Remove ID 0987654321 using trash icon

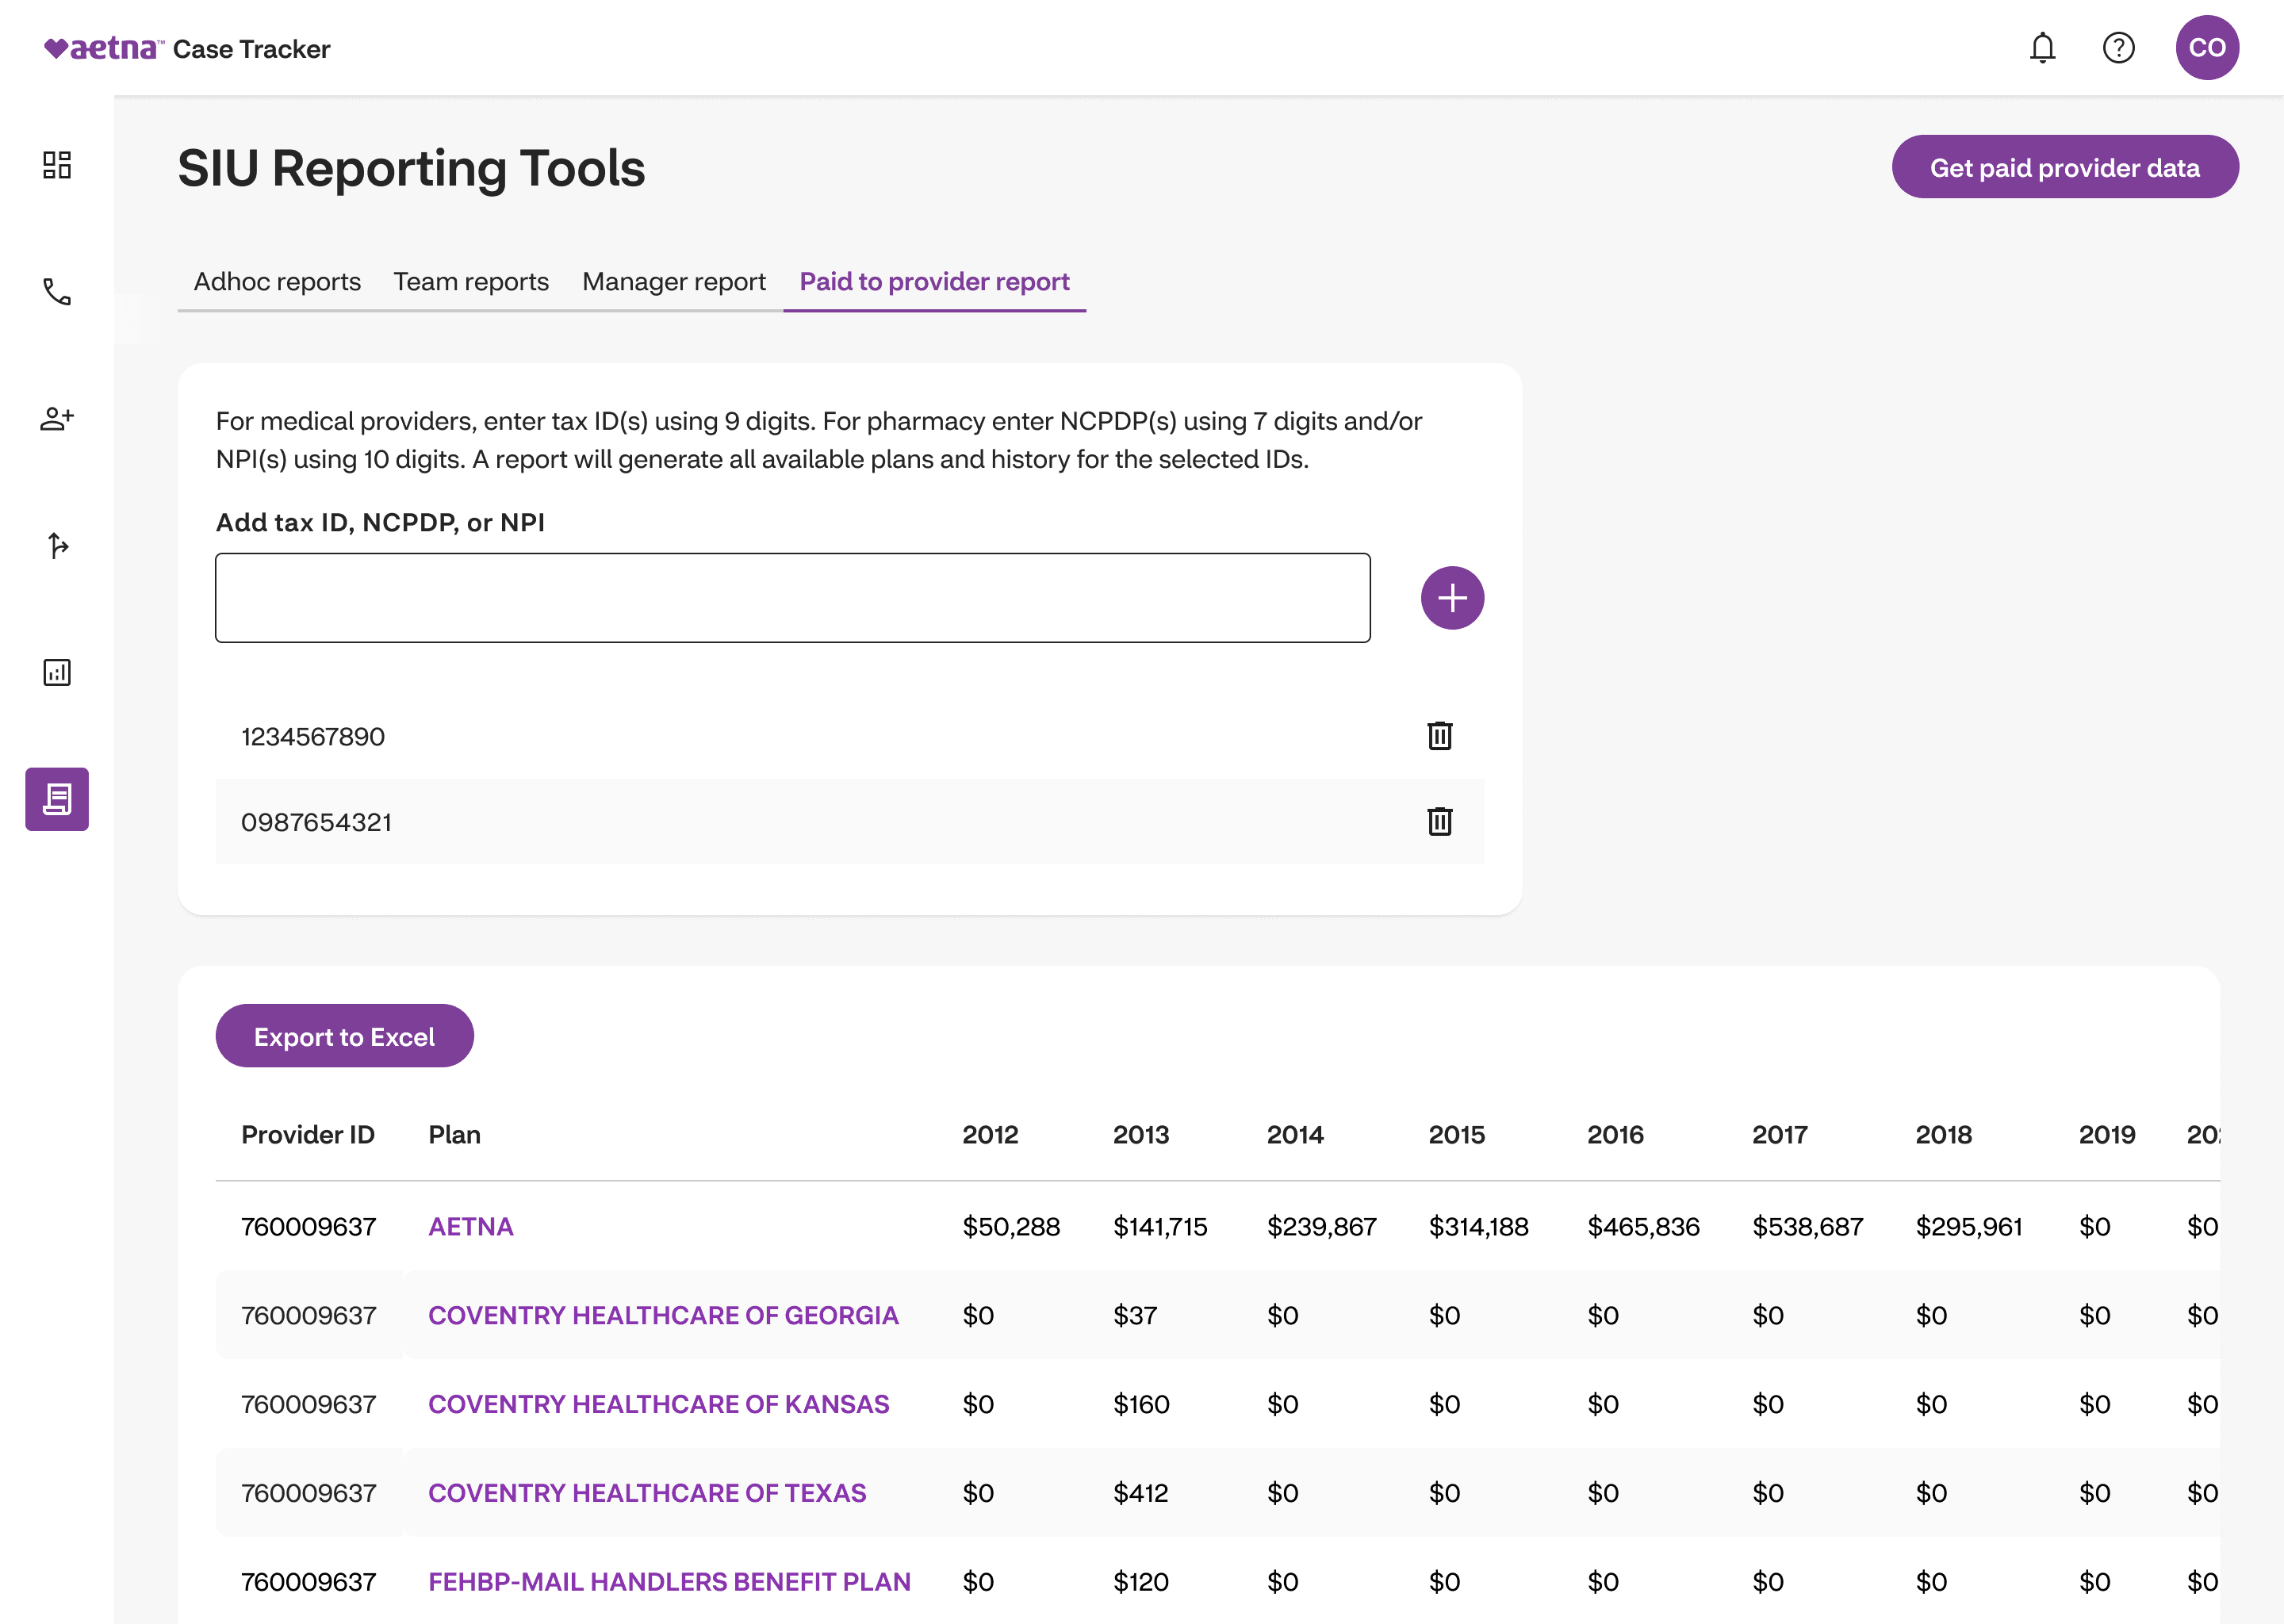[x=1439, y=822]
